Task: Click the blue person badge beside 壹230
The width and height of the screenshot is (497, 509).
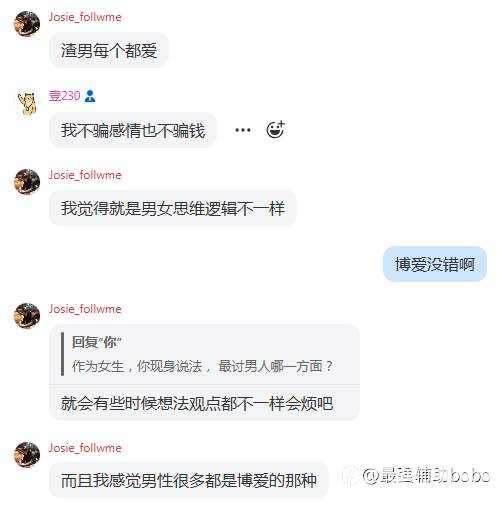Action: click(90, 96)
